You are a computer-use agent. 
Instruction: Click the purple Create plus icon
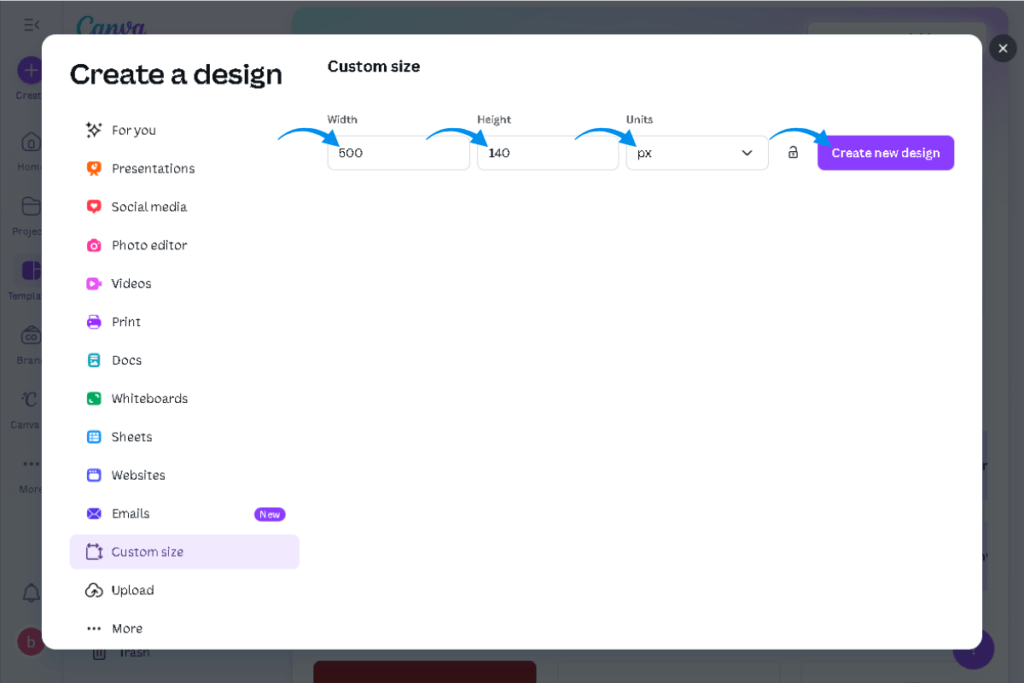click(30, 70)
